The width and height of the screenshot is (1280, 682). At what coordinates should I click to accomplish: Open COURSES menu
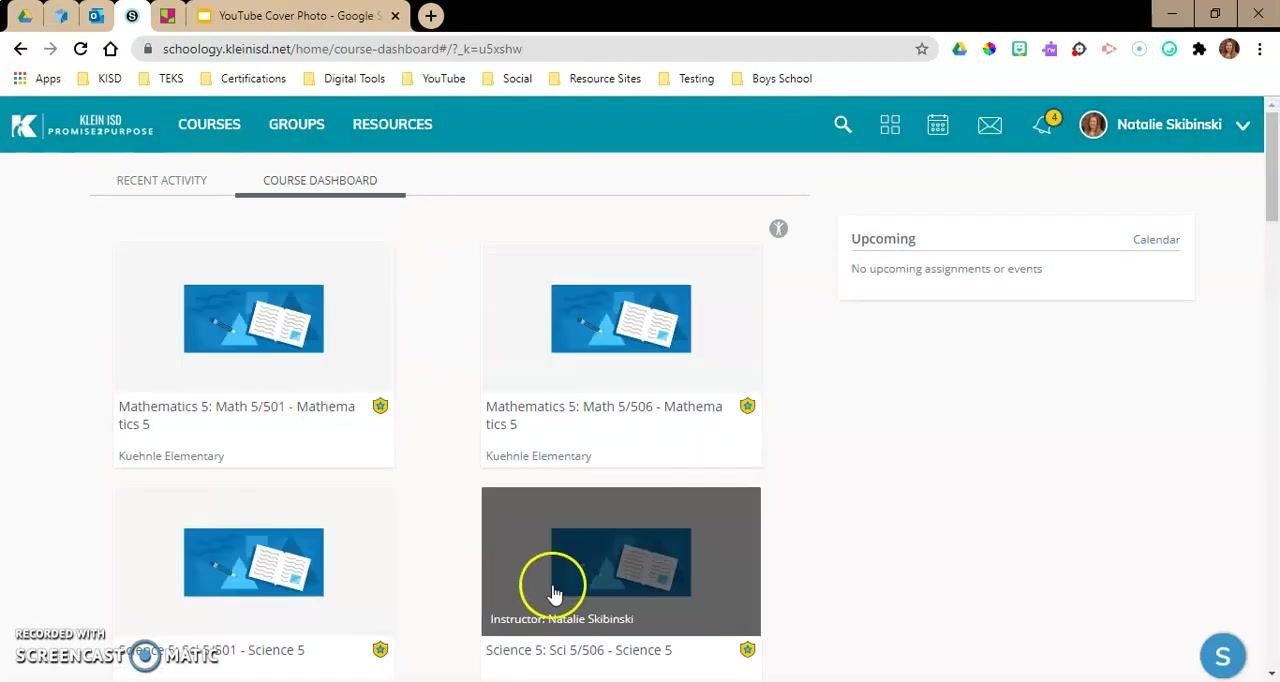209,124
